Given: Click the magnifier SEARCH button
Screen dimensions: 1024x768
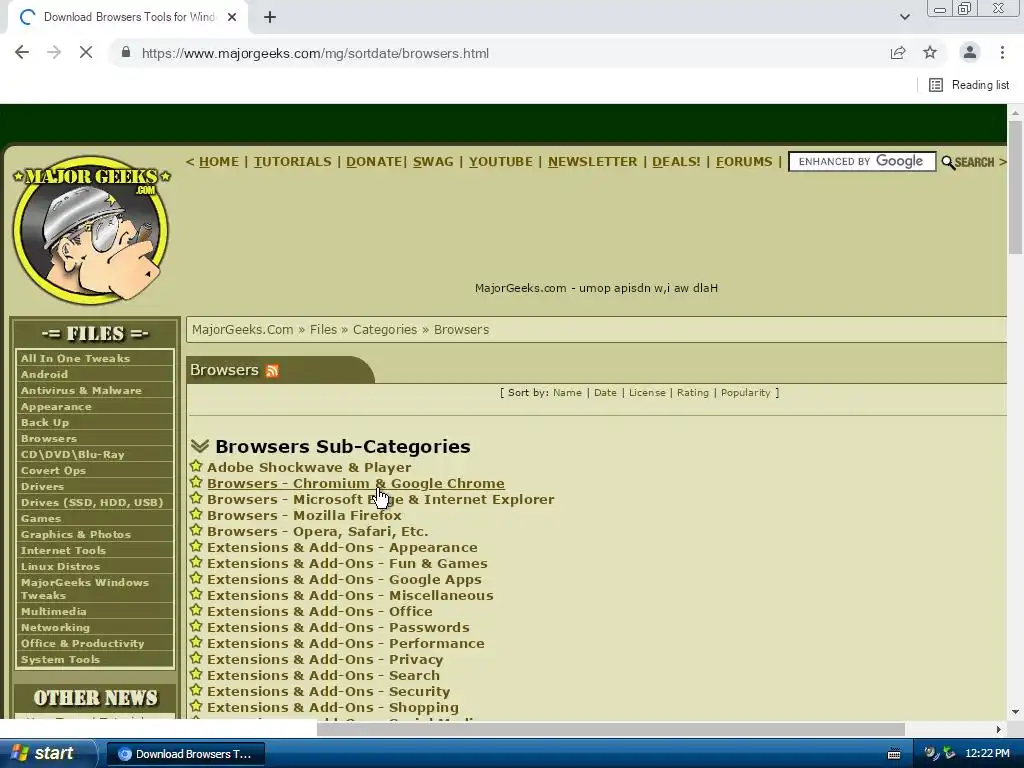Looking at the screenshot, I should (968, 162).
